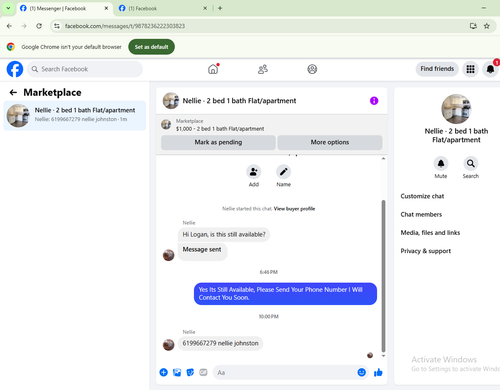Open the notifications bell icon
This screenshot has height=390, width=500.
(x=490, y=69)
